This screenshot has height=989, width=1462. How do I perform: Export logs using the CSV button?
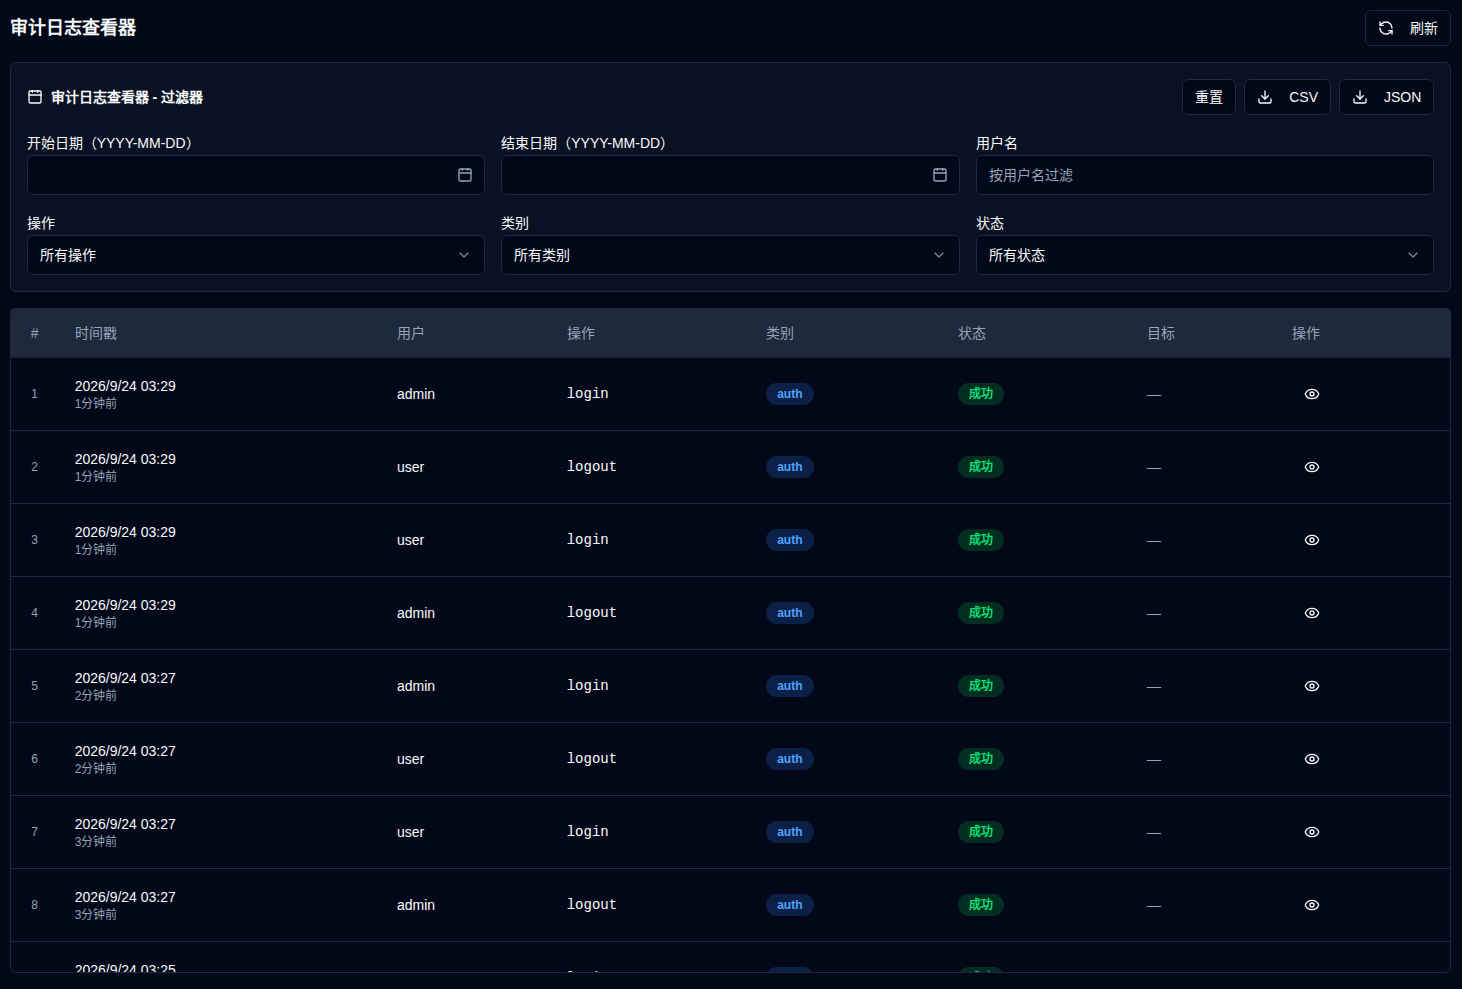click(x=1287, y=97)
